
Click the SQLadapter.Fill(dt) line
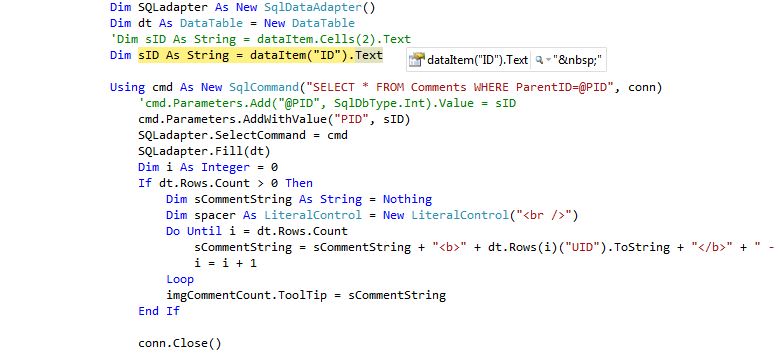[x=204, y=151]
